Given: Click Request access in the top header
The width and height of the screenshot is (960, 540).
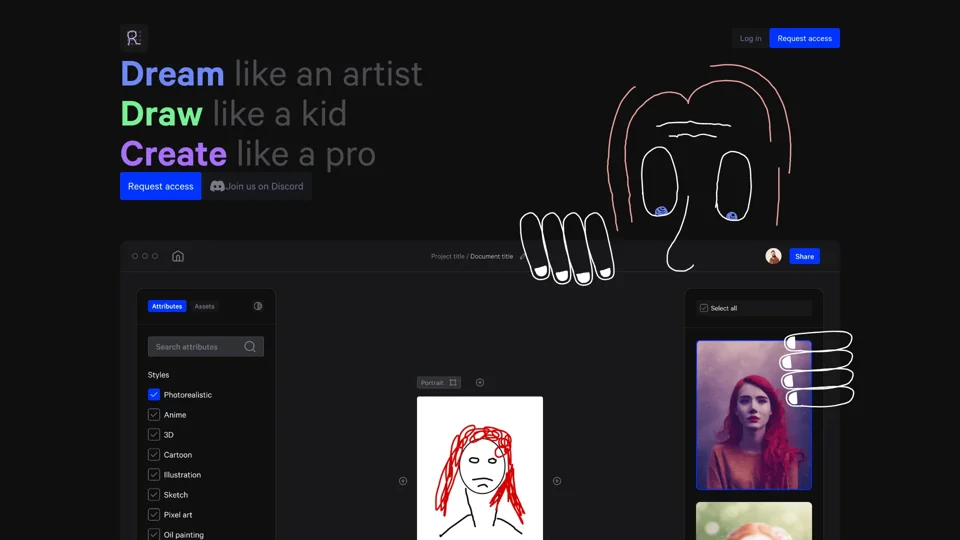Looking at the screenshot, I should click(804, 38).
